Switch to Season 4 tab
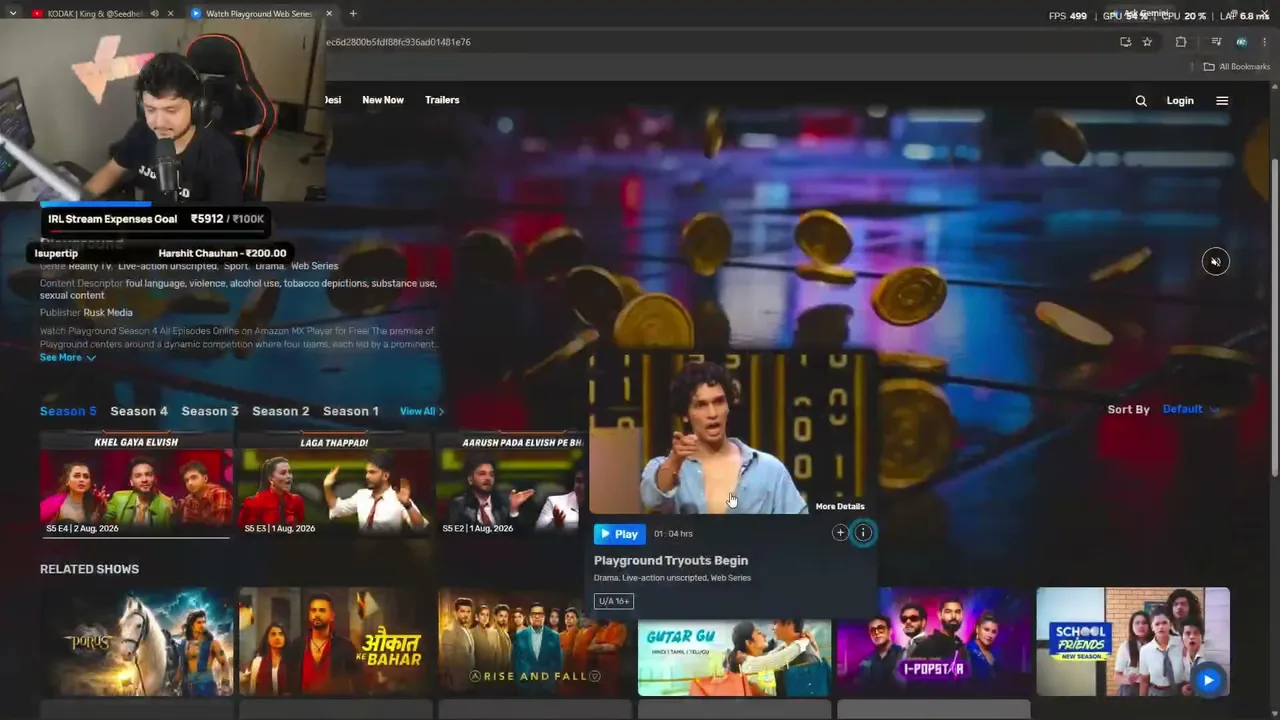 tap(139, 411)
